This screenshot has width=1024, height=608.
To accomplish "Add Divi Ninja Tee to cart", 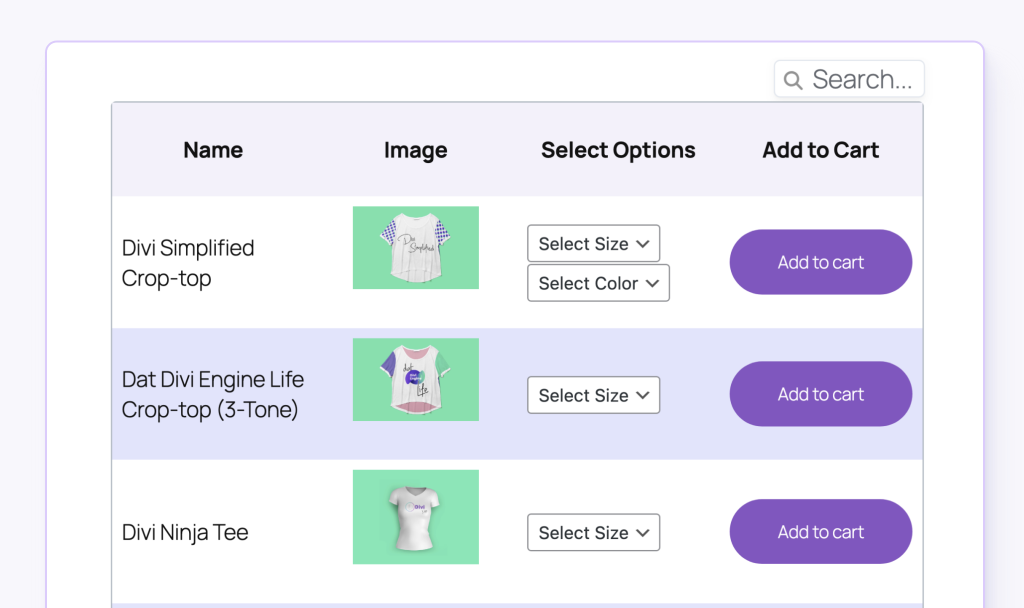I will [821, 532].
